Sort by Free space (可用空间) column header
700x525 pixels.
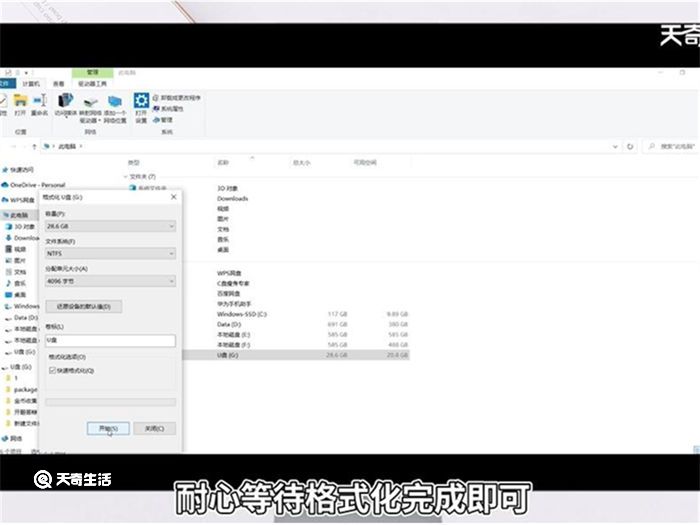coord(365,162)
